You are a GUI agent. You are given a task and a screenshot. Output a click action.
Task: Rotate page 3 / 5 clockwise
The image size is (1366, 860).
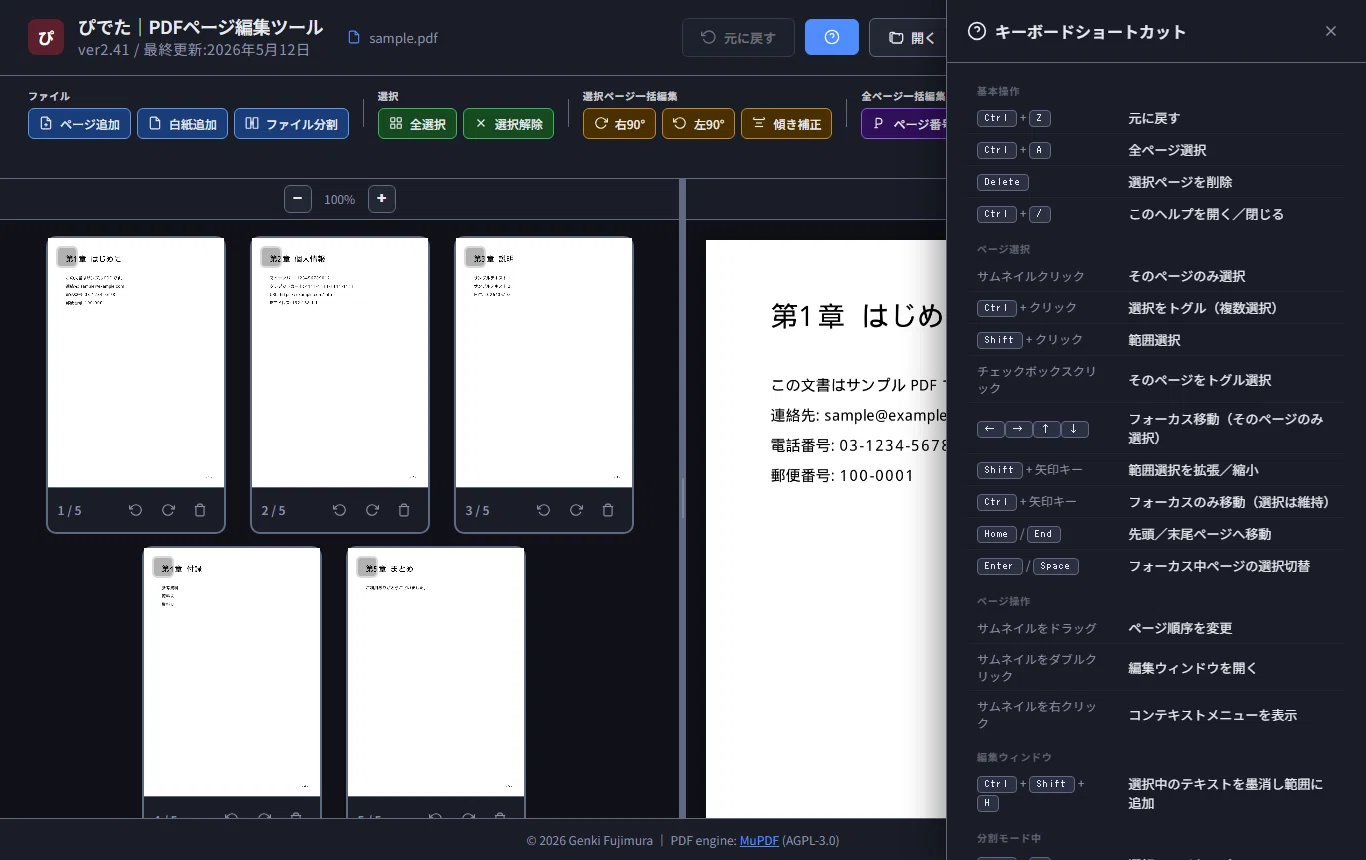[x=576, y=510]
